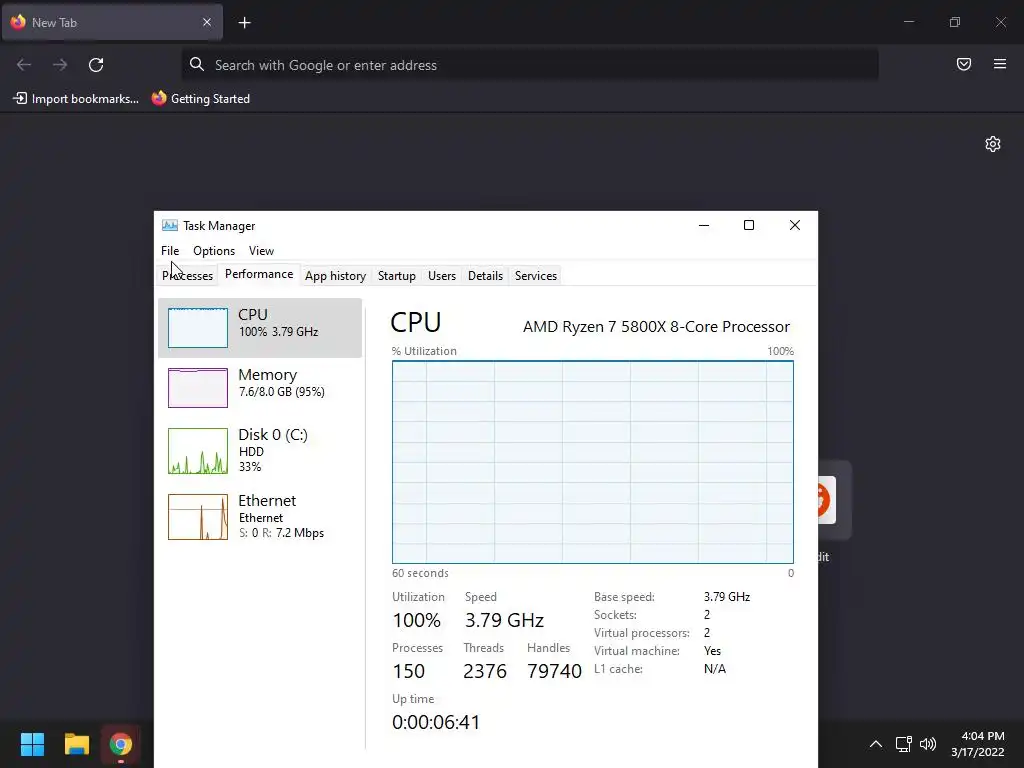
Task: Open network status tray icon
Action: tap(903, 744)
